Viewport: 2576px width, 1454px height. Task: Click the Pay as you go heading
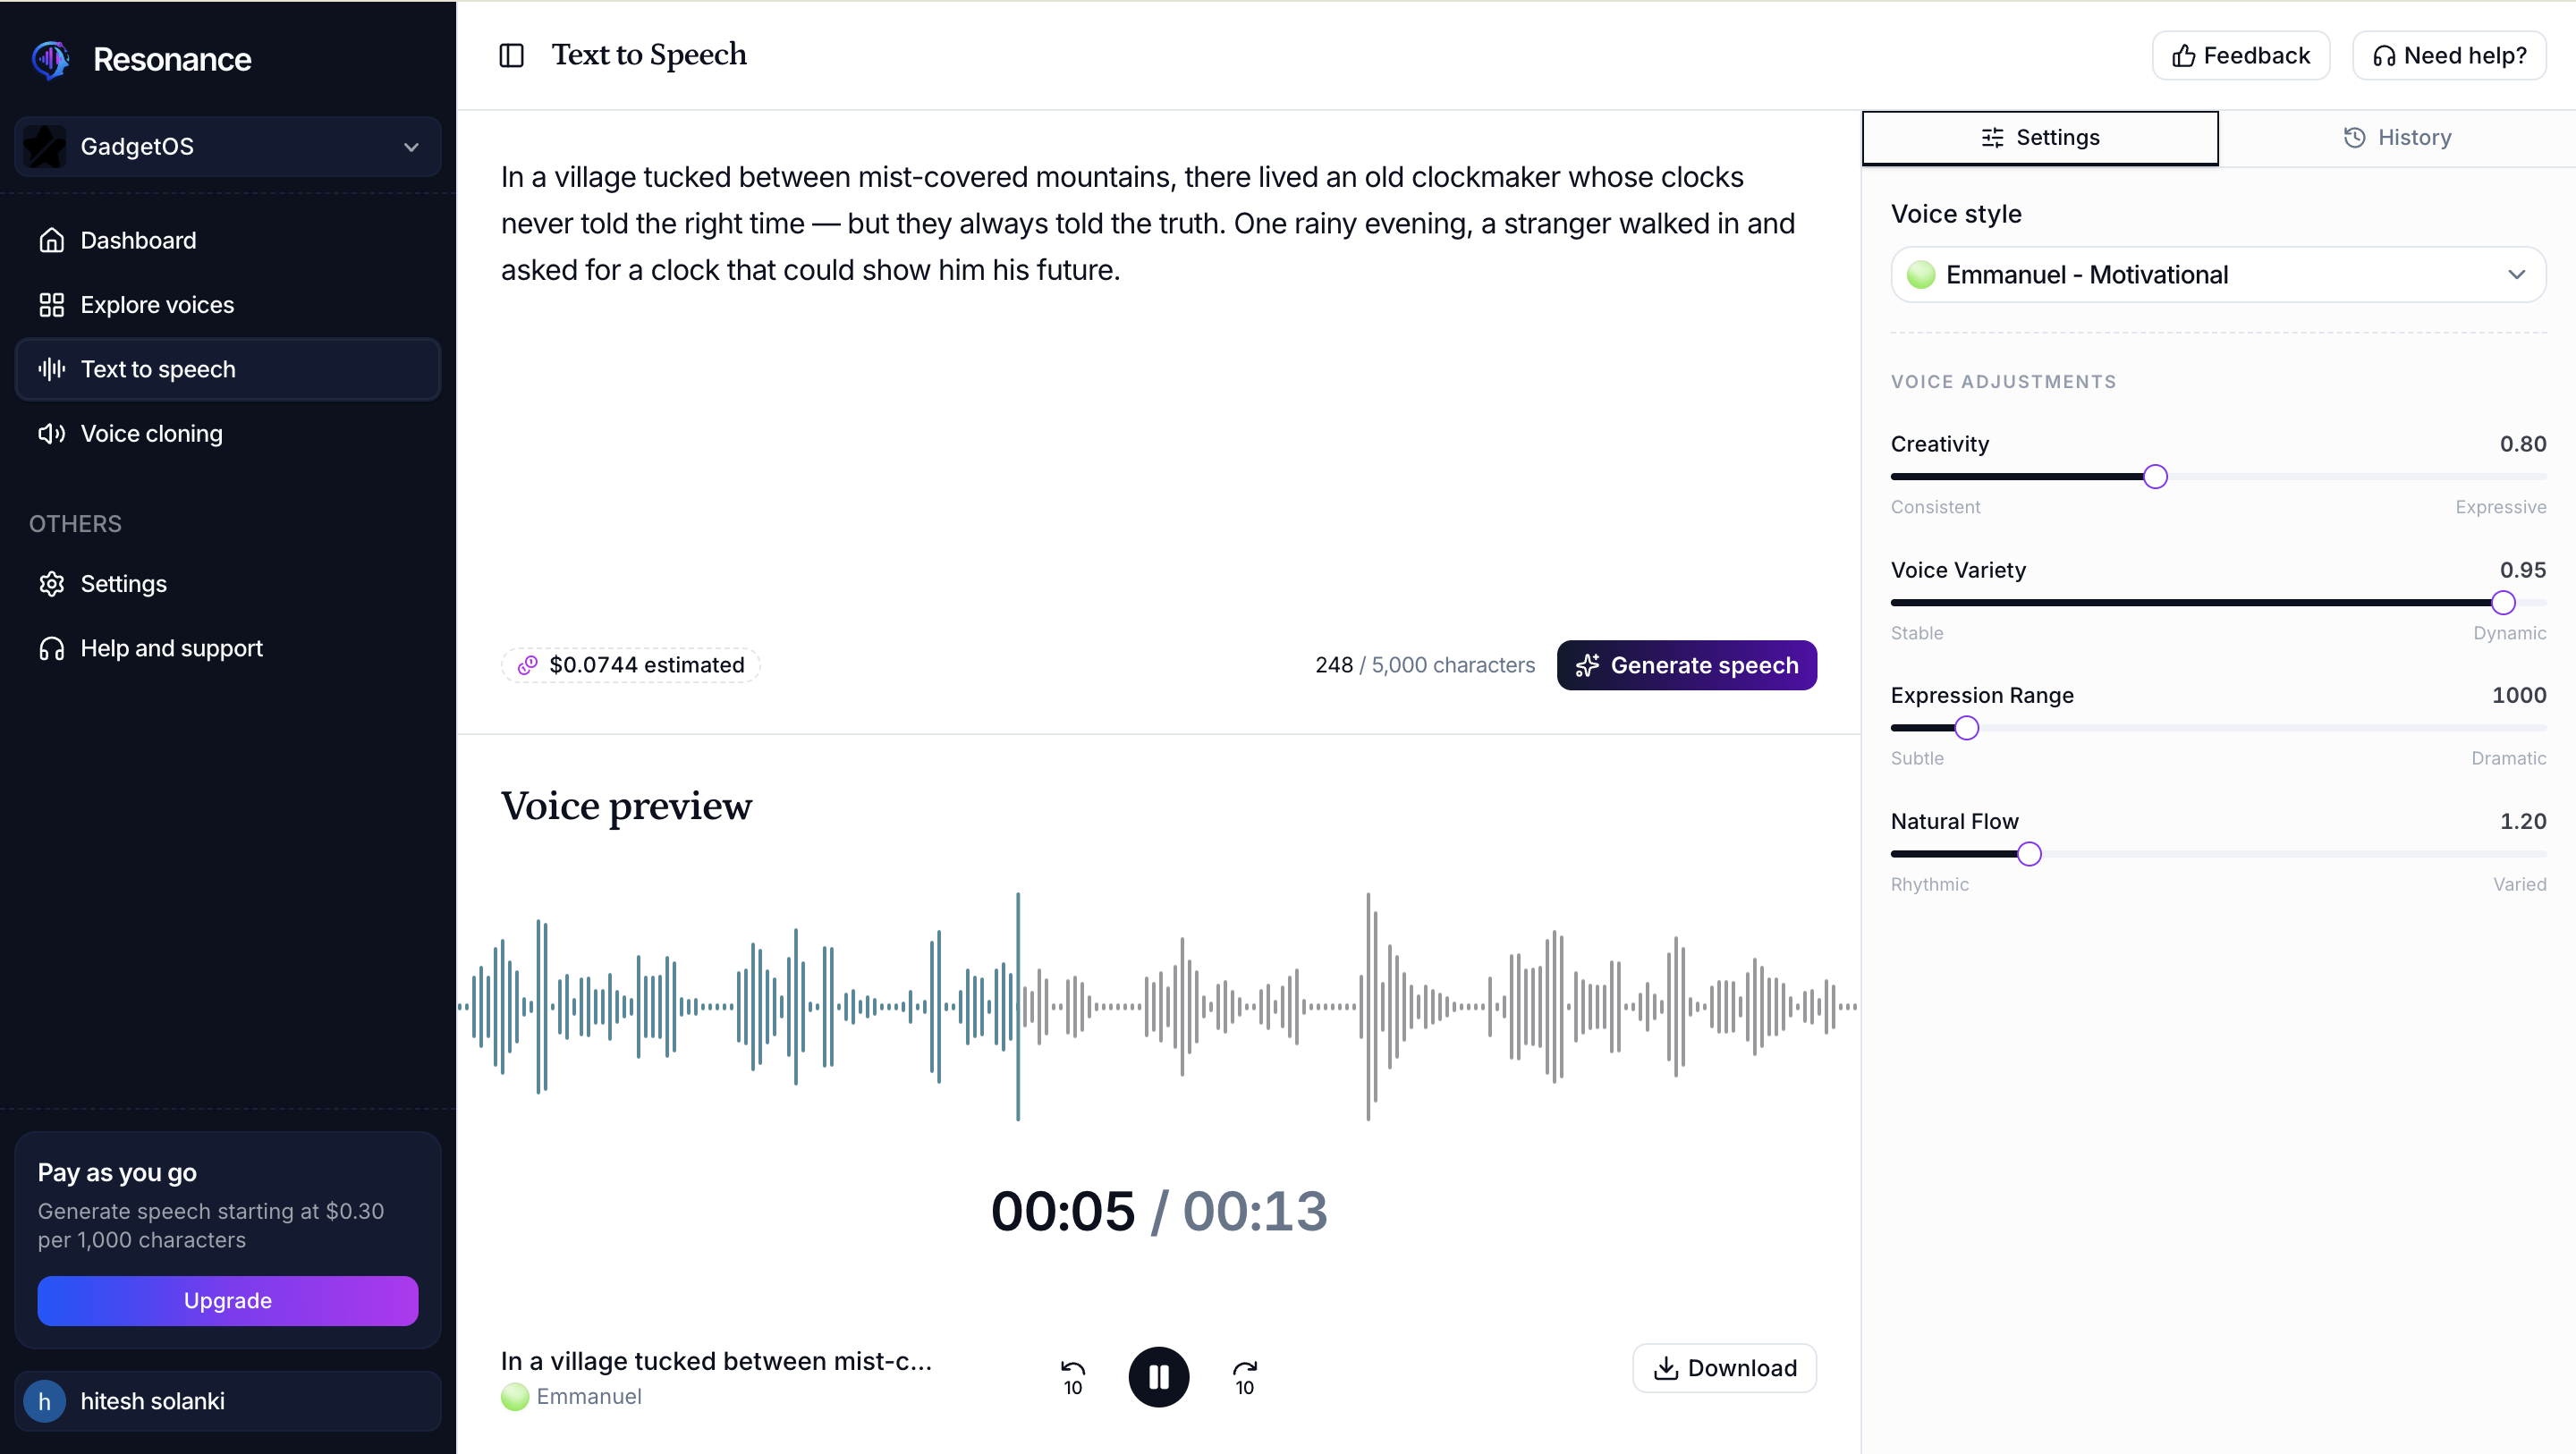tap(117, 1173)
